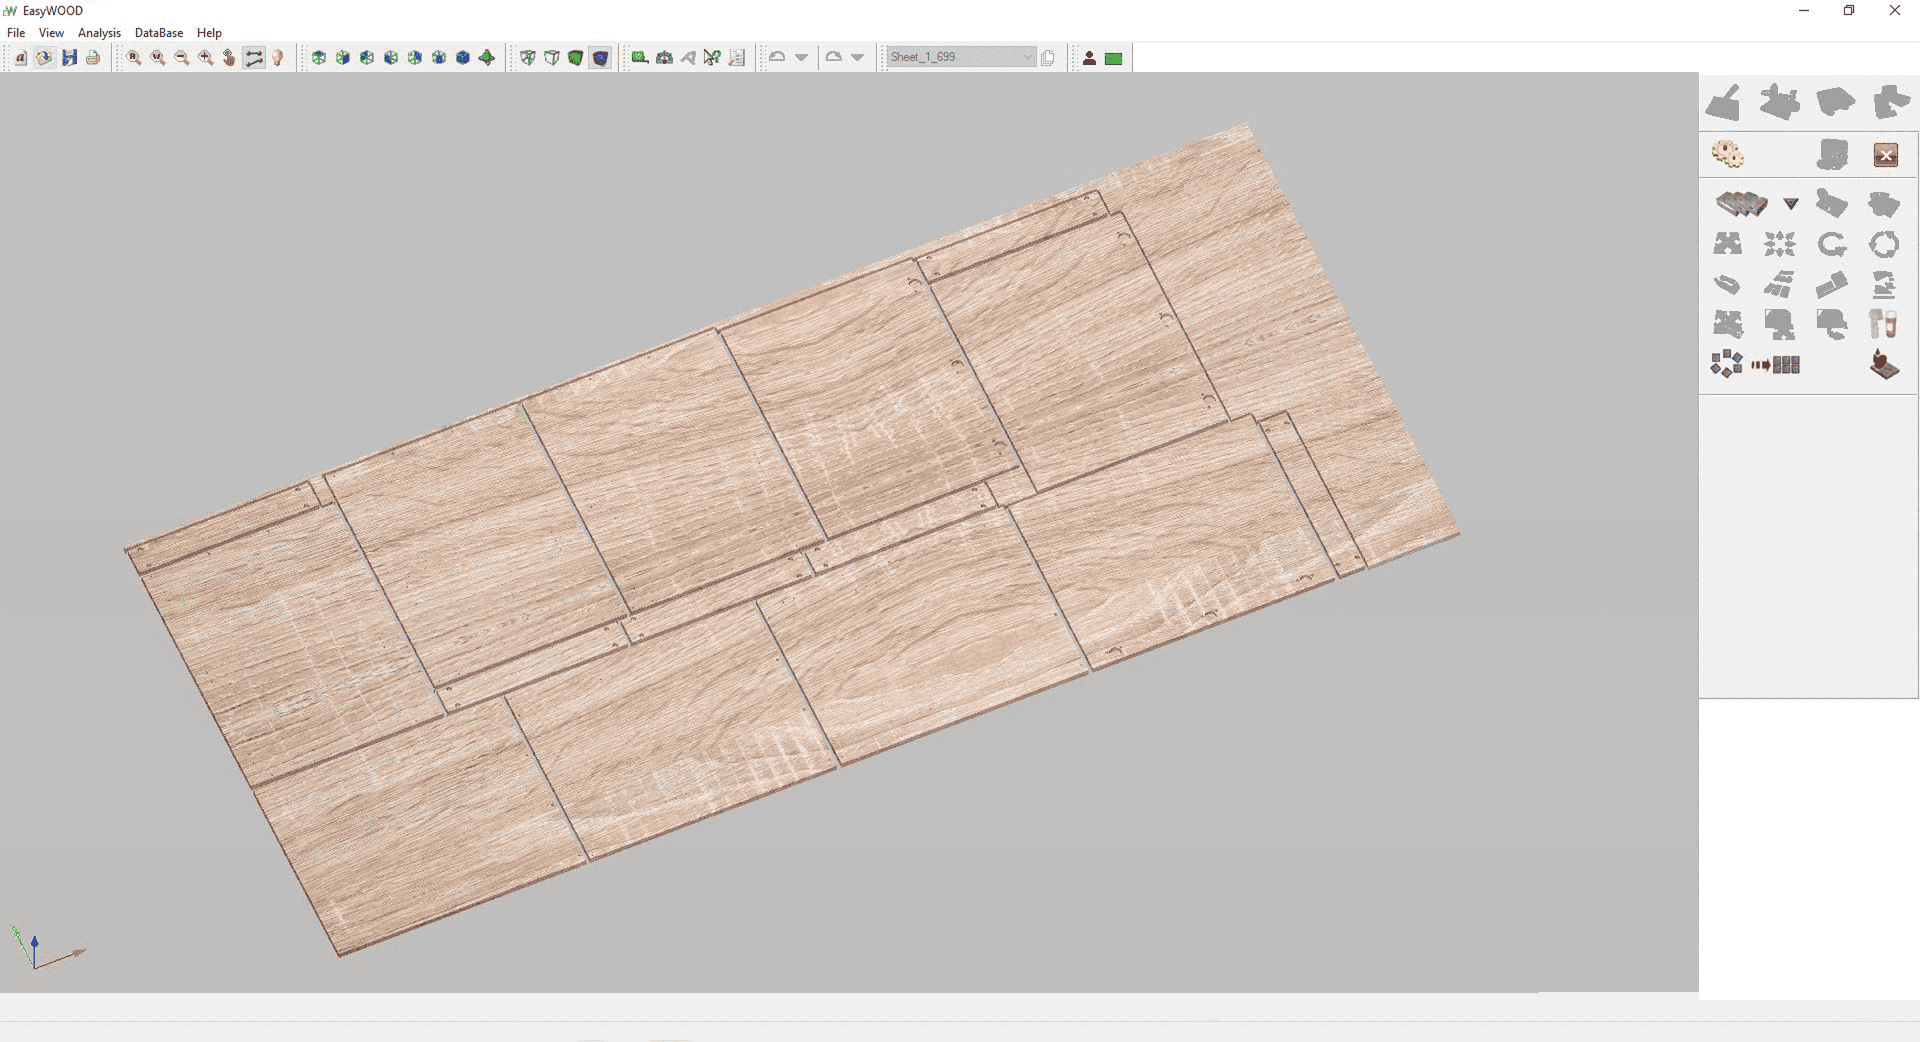Image resolution: width=1920 pixels, height=1042 pixels.
Task: Expand the dropdown triangle beside stacked boards
Action: (1791, 204)
